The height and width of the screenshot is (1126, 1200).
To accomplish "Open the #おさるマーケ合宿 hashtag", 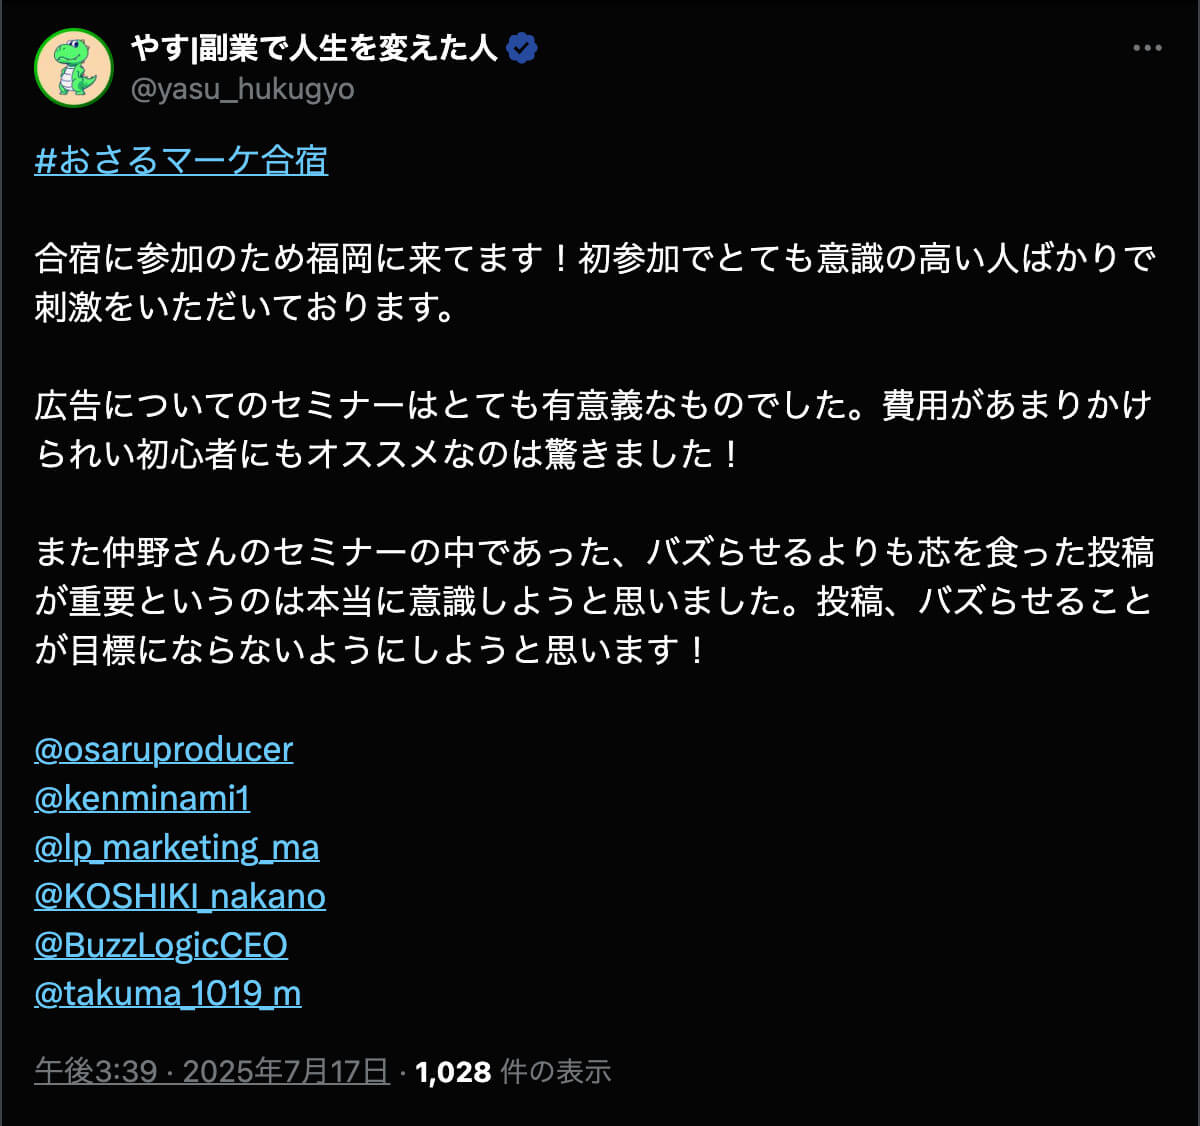I will point(181,160).
